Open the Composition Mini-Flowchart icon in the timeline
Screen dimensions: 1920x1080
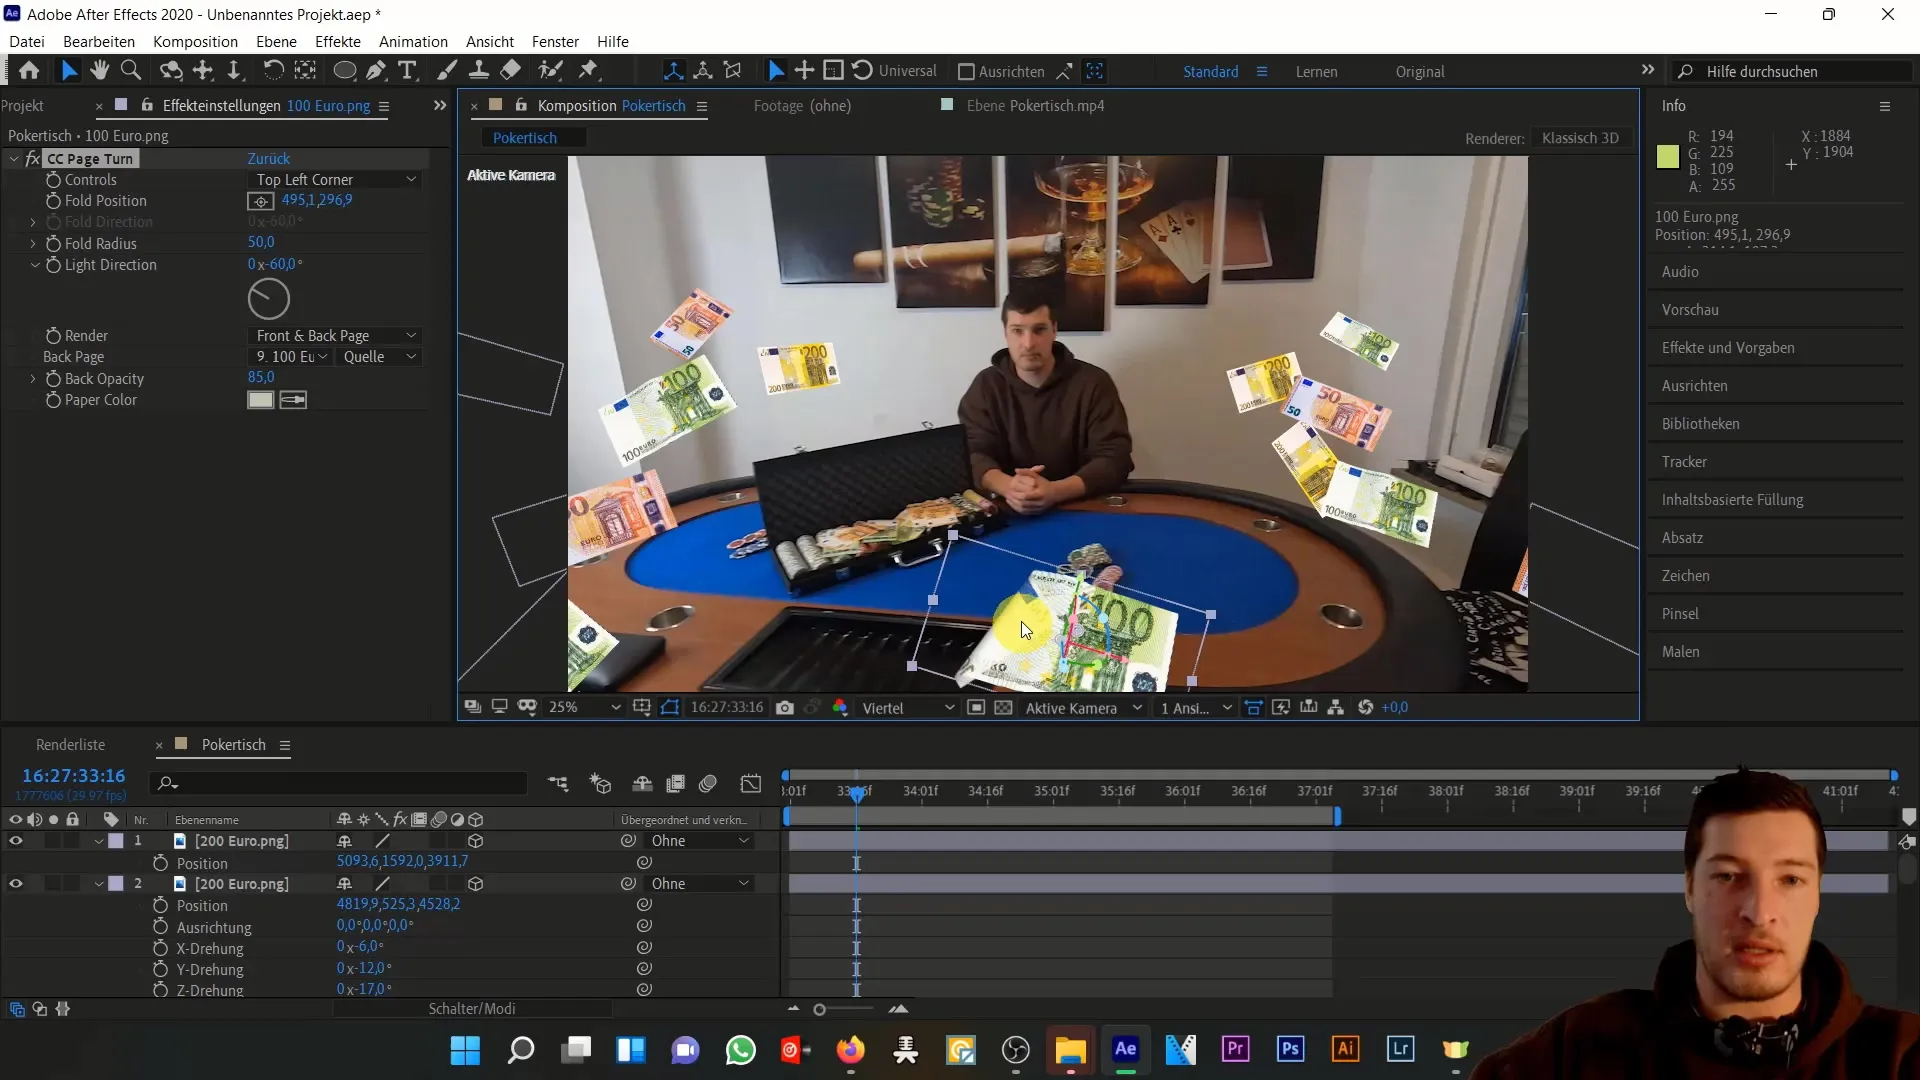(558, 783)
